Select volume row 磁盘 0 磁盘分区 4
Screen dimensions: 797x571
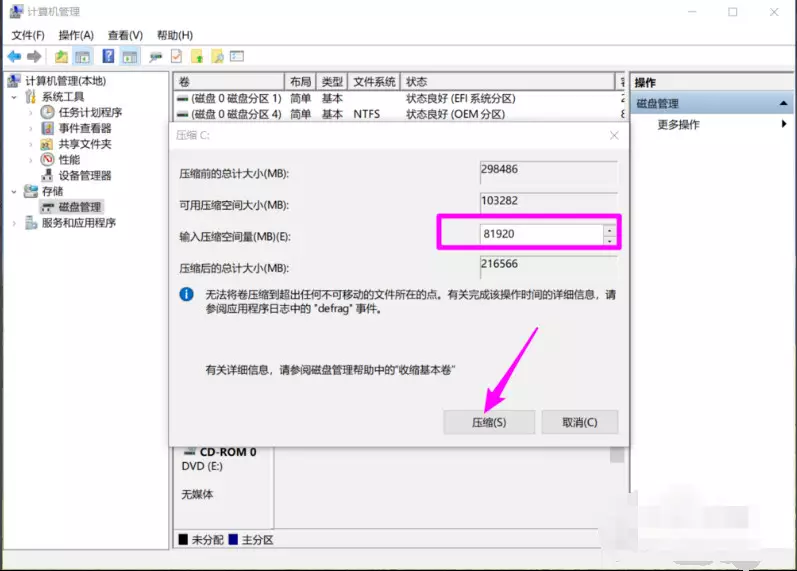(x=399, y=114)
